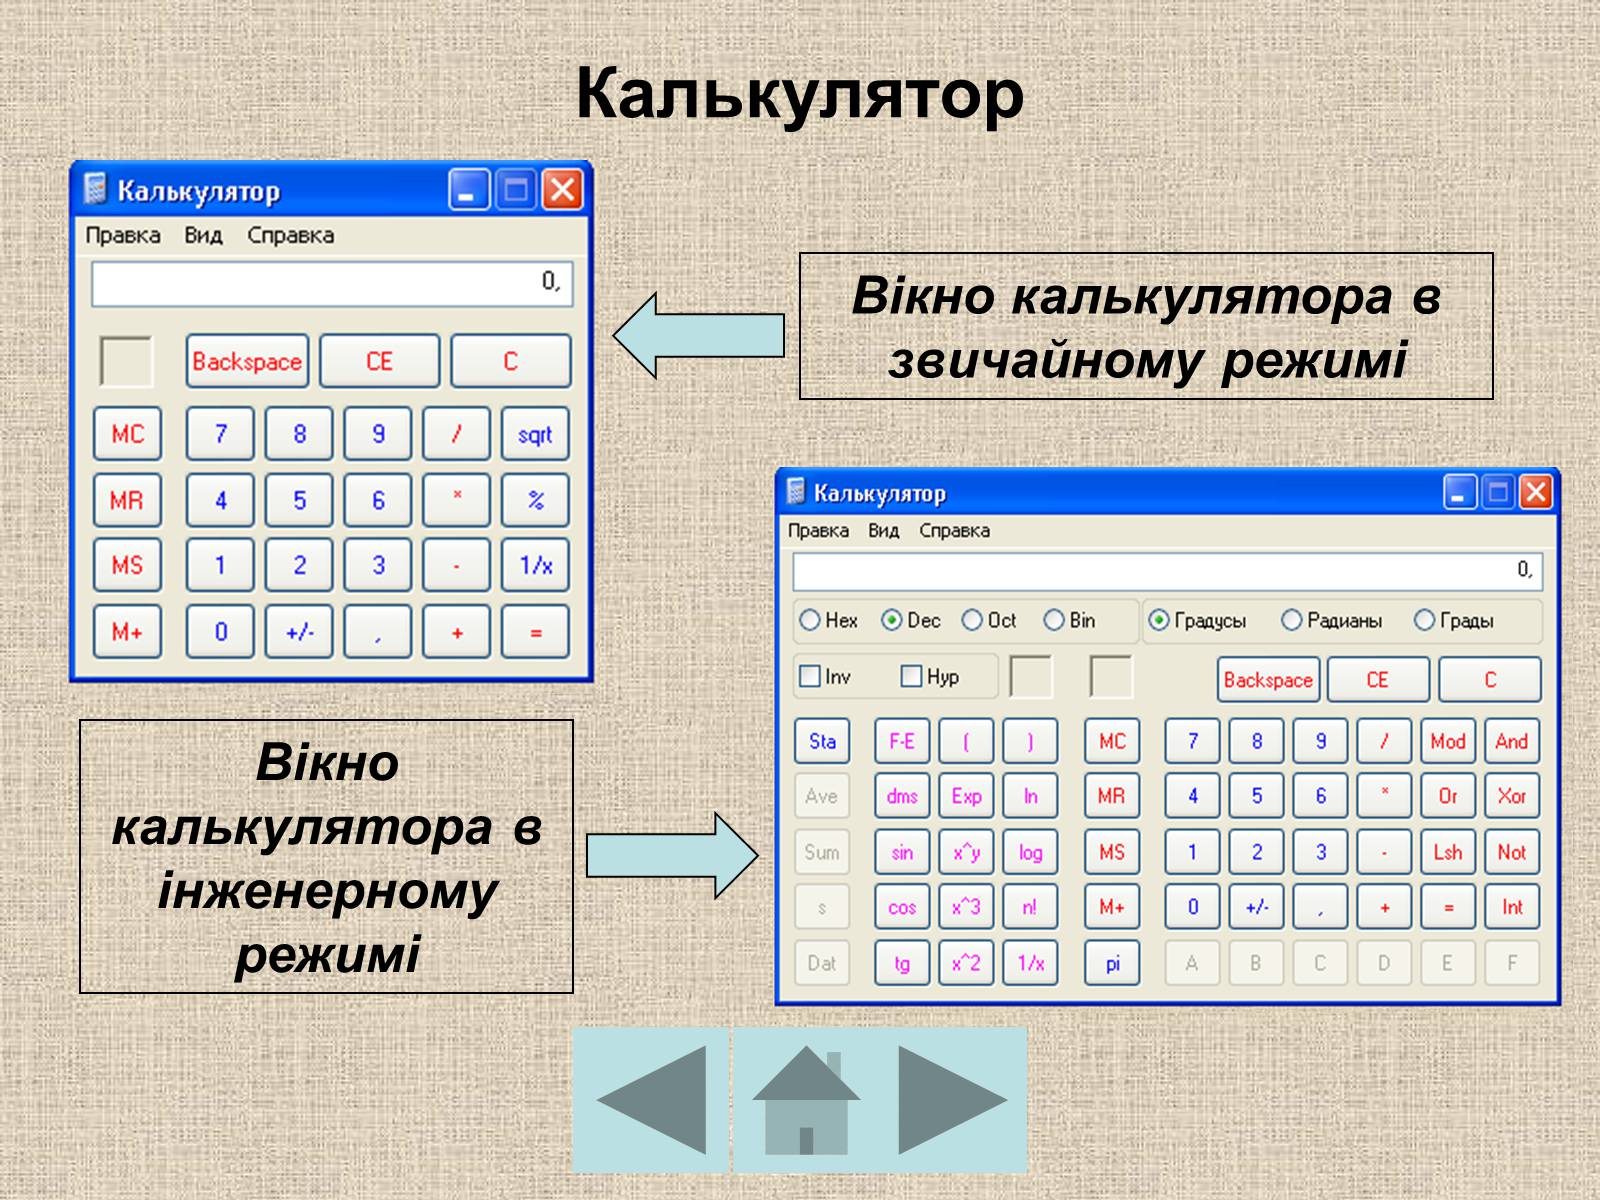The image size is (1600, 1200).
Task: Click Backspace in standard calculator
Action: click(x=247, y=361)
